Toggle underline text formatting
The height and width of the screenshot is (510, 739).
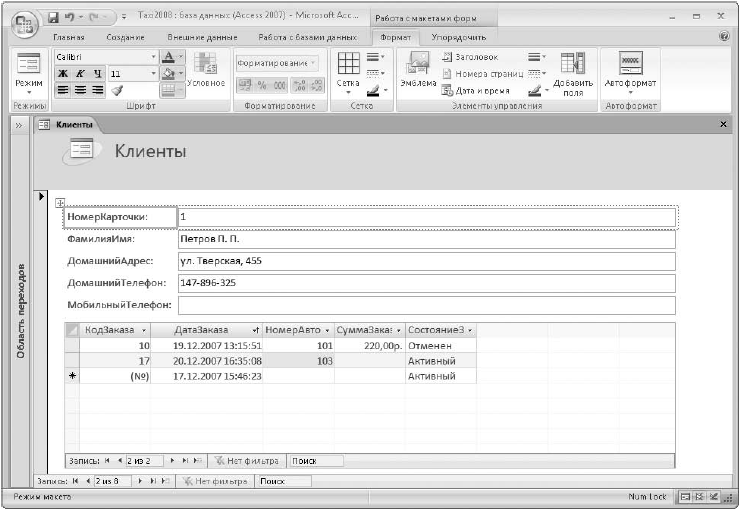96,73
